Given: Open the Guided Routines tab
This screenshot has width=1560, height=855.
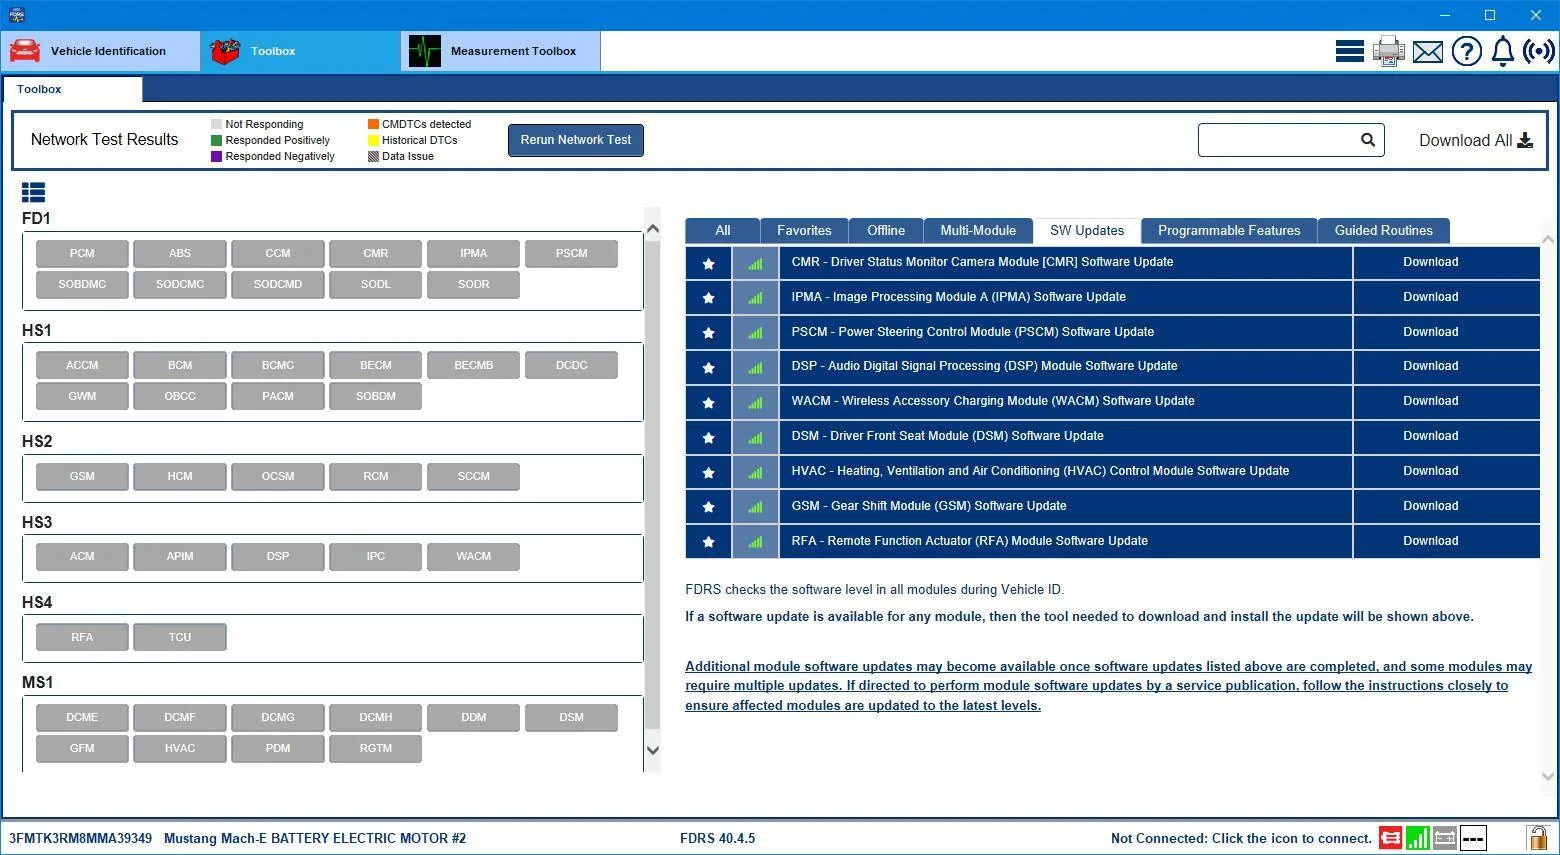Looking at the screenshot, I should click(x=1383, y=231).
